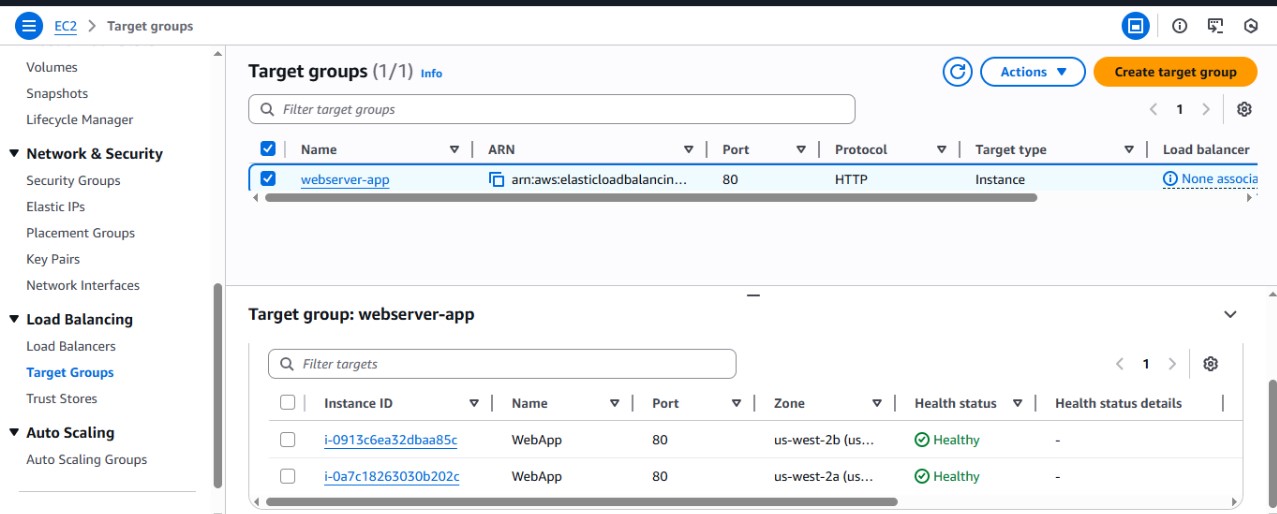The width and height of the screenshot is (1277, 514).
Task: Open Network Interfaces in the sidebar
Action: (x=83, y=285)
